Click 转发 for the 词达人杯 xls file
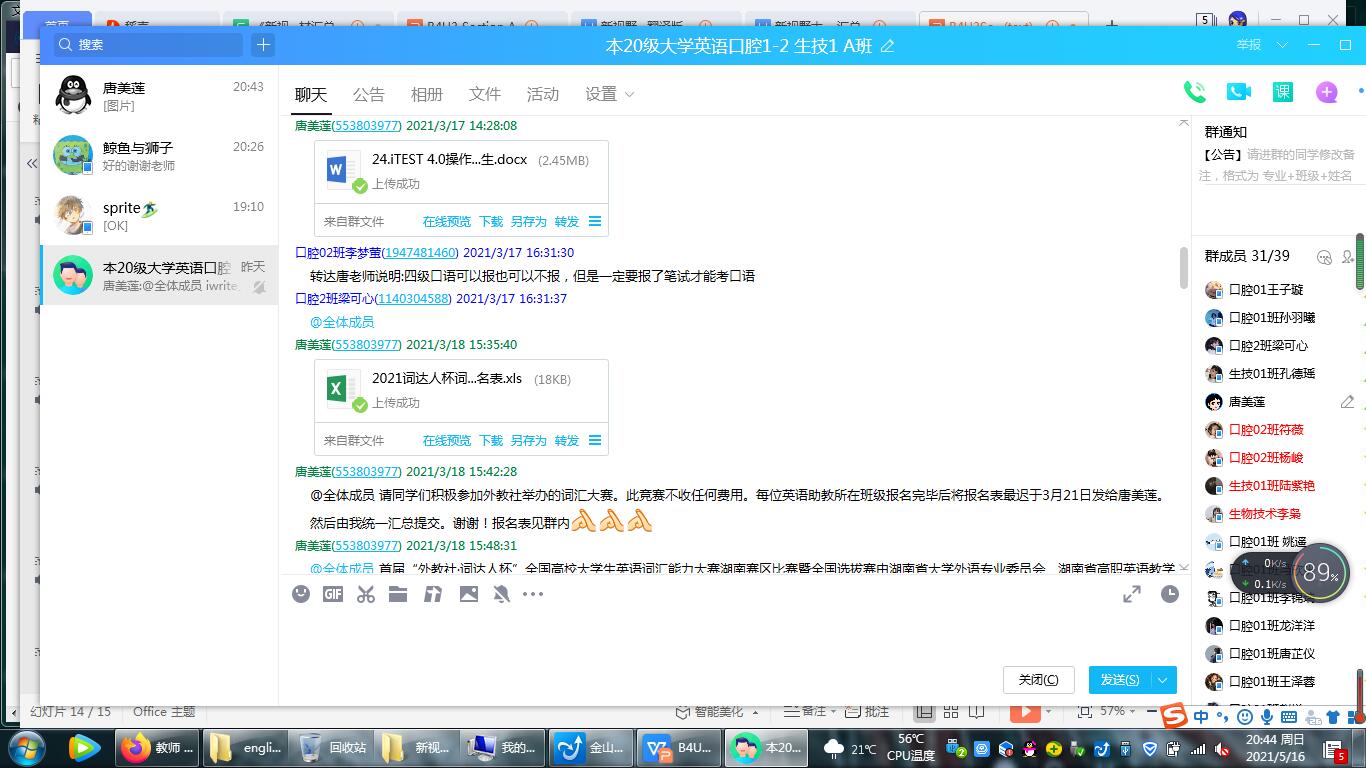 click(x=567, y=441)
